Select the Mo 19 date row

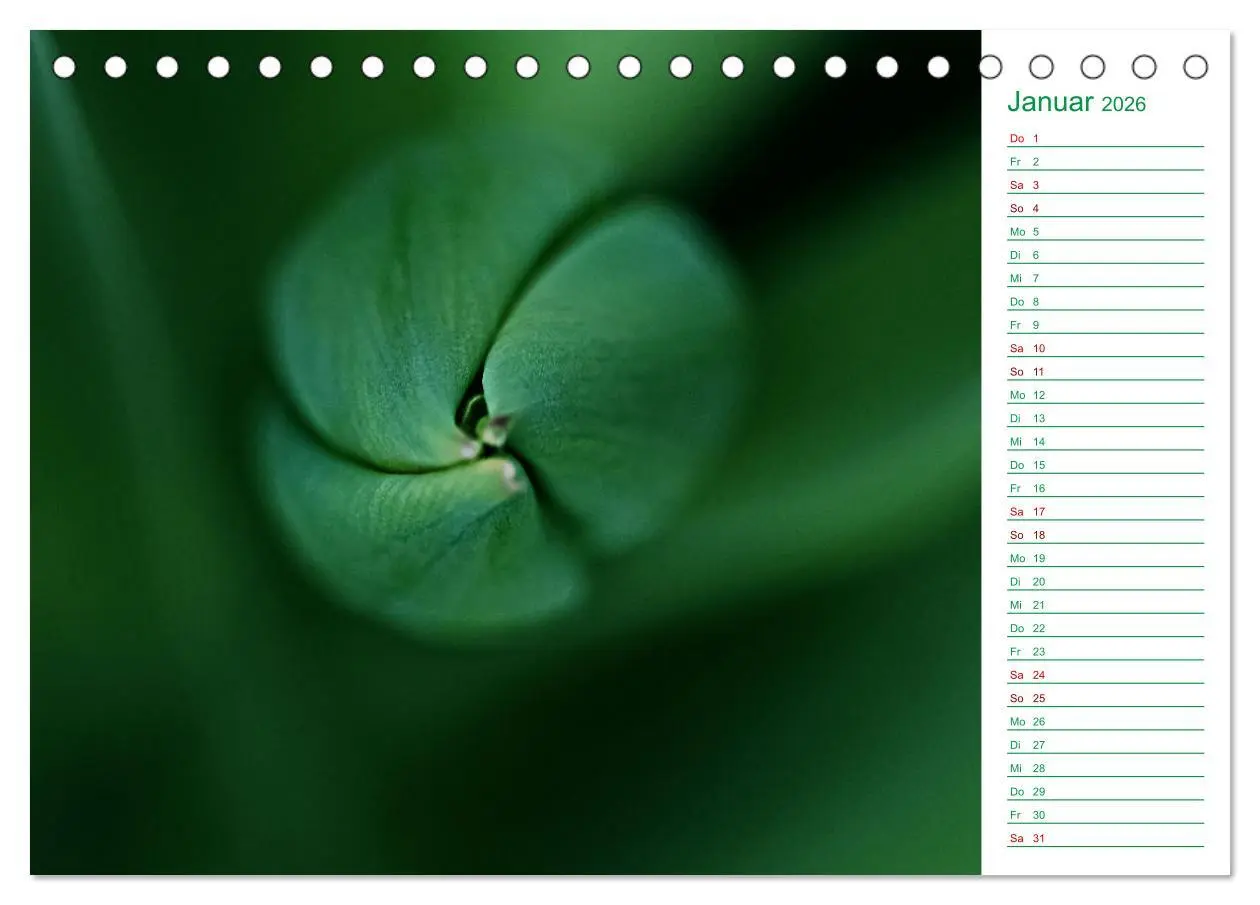(1105, 558)
